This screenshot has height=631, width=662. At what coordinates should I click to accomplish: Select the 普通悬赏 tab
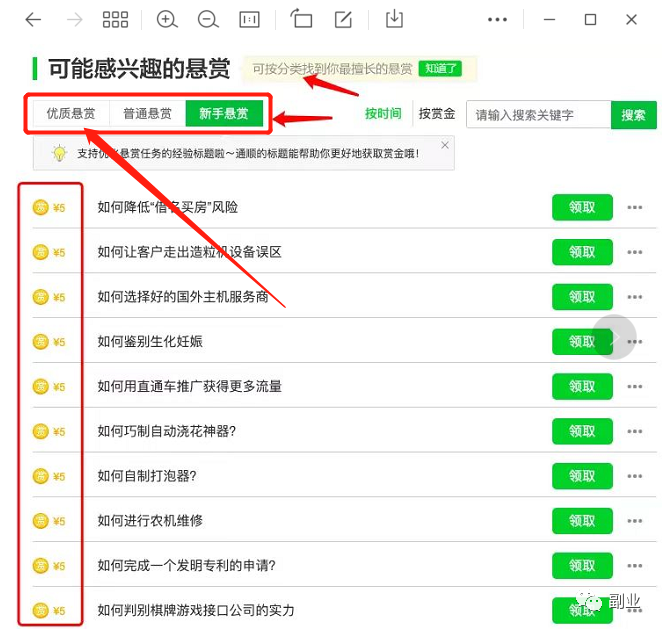[x=147, y=114]
